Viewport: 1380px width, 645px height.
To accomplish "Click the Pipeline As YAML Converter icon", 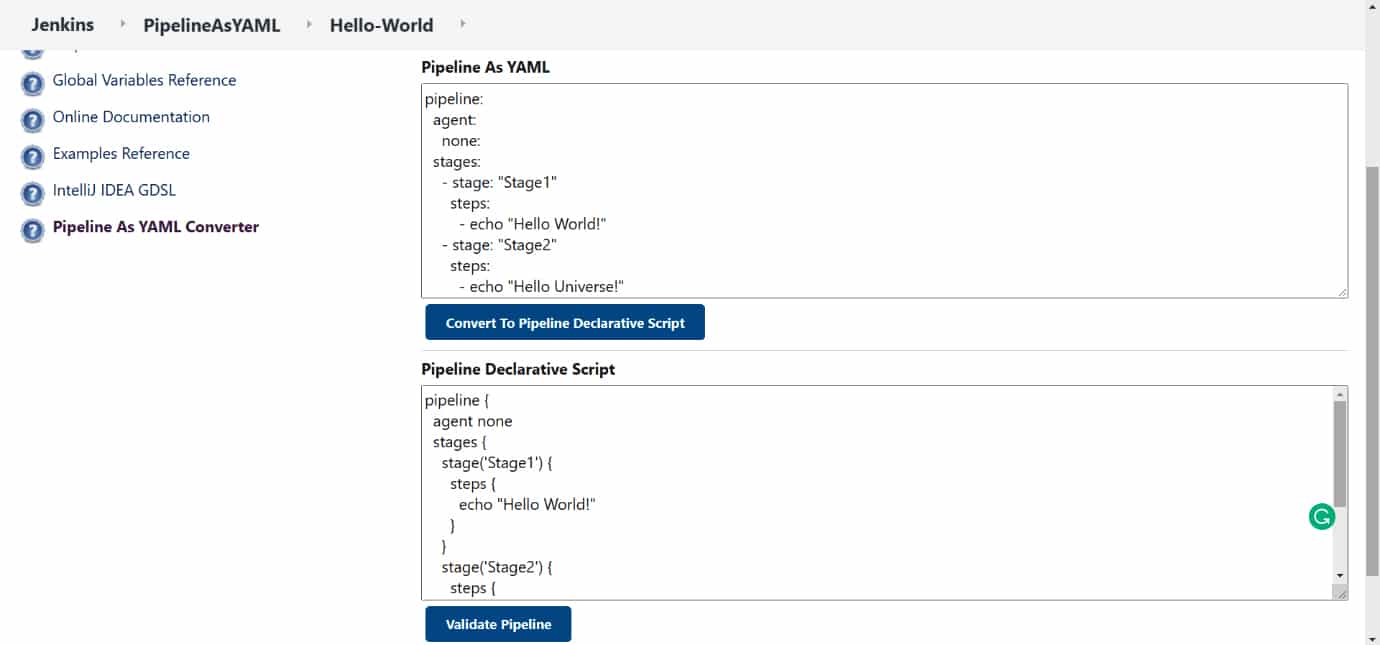I will click(33, 231).
